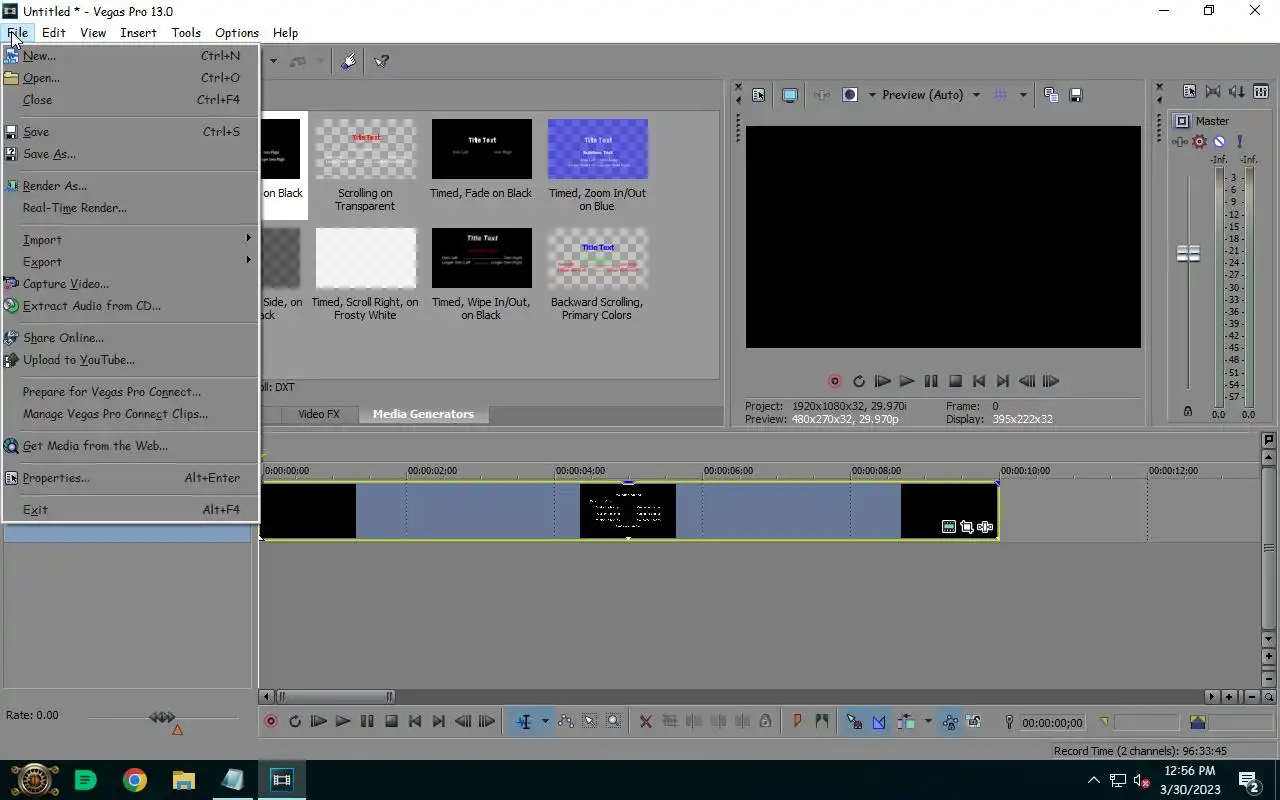Image resolution: width=1280 pixels, height=800 pixels.
Task: Expand the Import submenu arrow
Action: (248, 238)
